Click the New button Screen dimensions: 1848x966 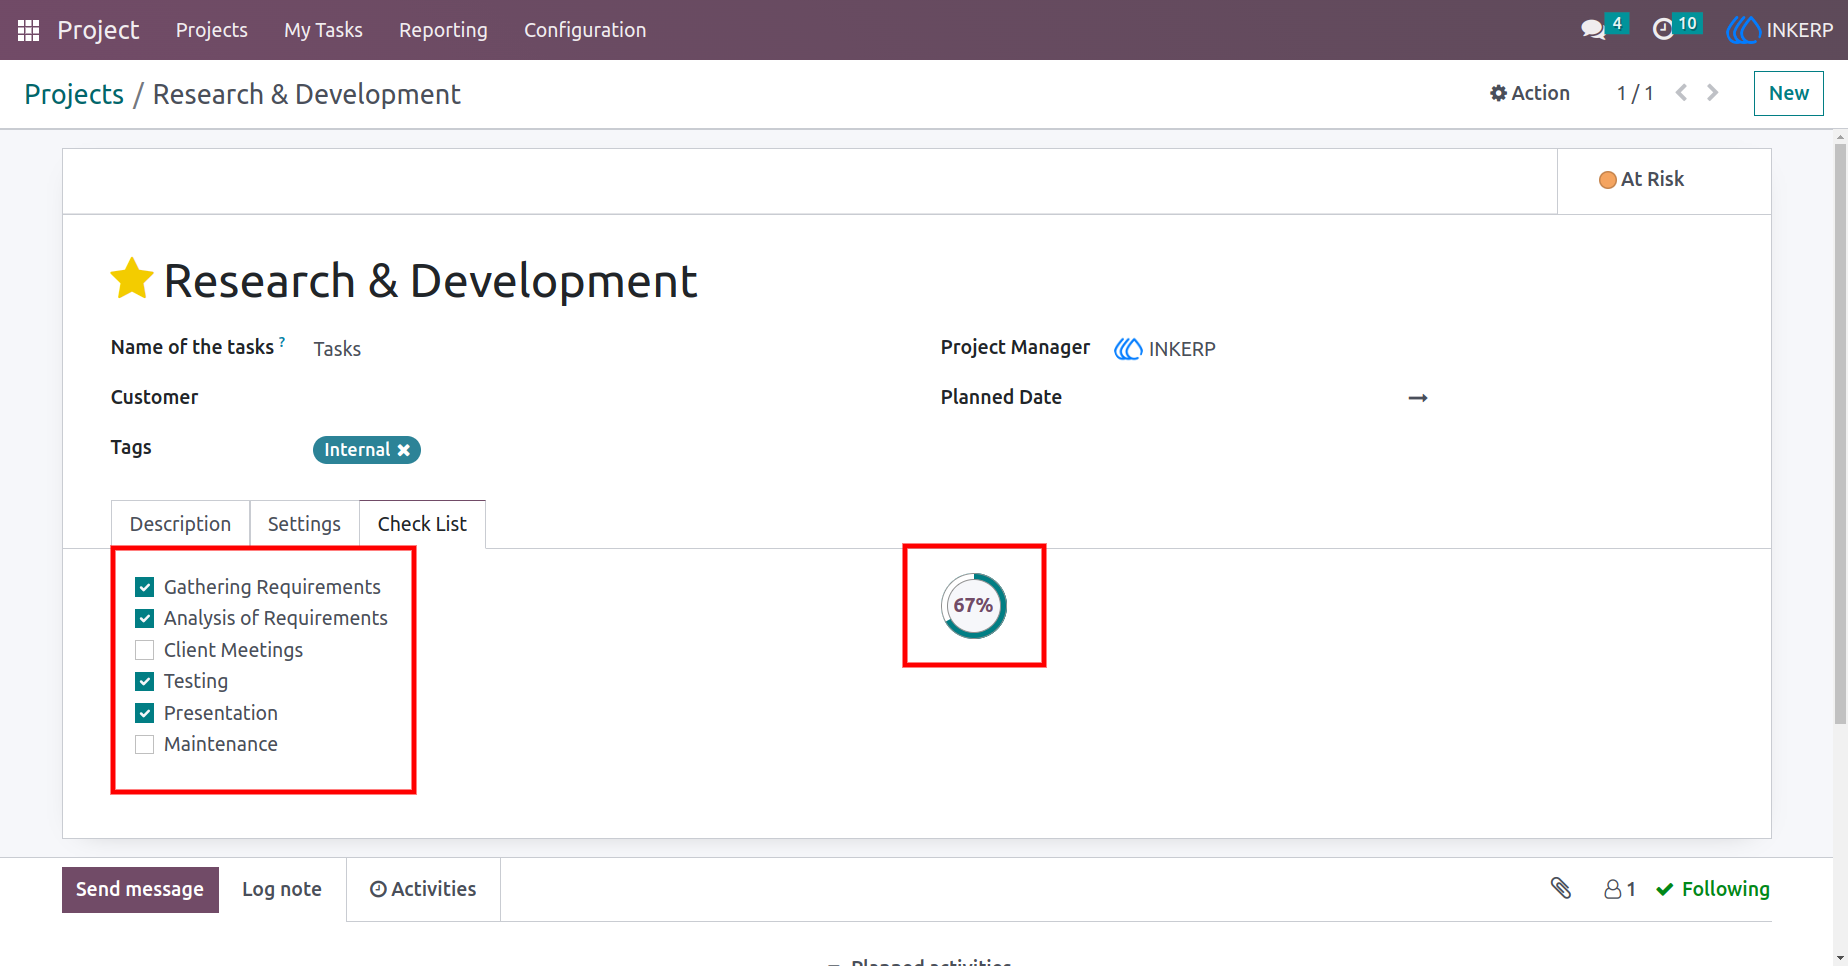[1789, 93]
